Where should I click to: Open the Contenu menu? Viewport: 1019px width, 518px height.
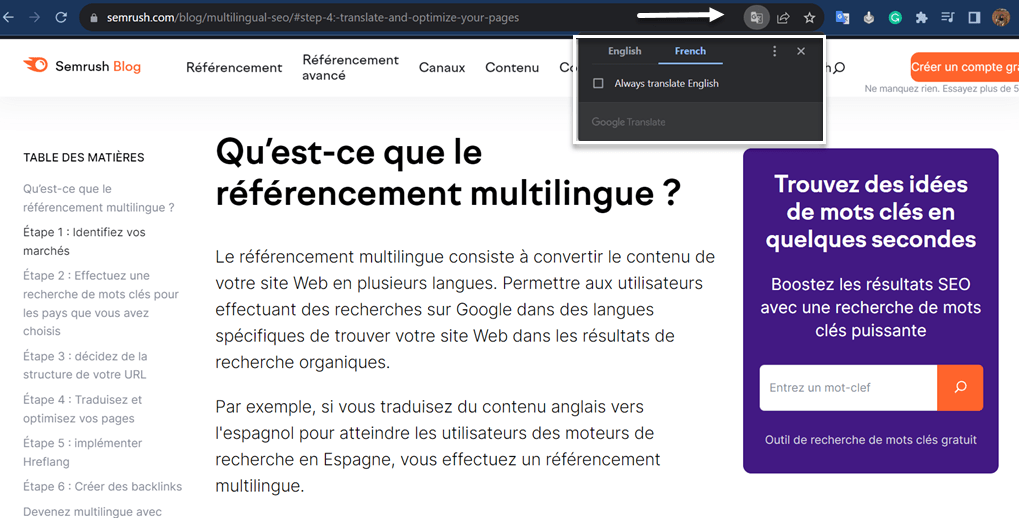point(512,68)
